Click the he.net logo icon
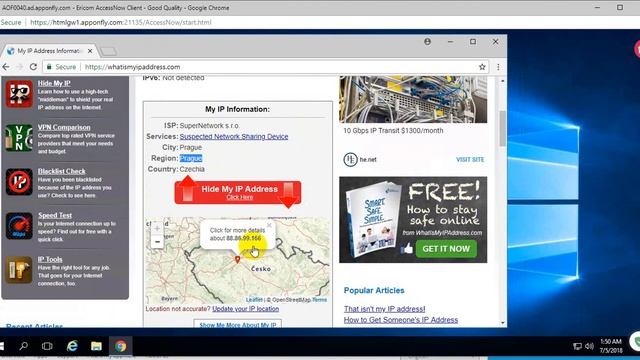This screenshot has height=360, width=640. pyautogui.click(x=350, y=160)
